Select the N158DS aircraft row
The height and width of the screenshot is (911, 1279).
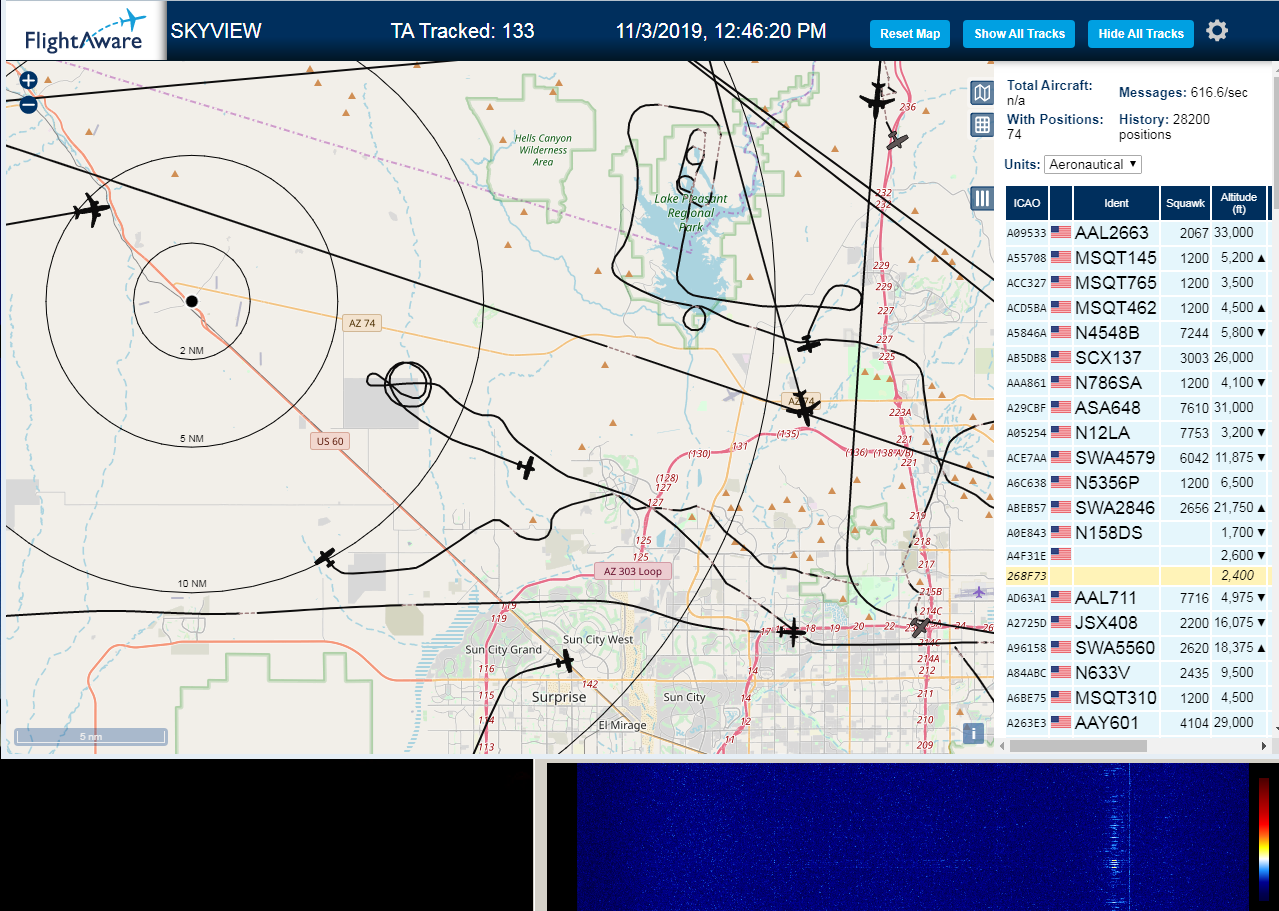coord(1137,532)
